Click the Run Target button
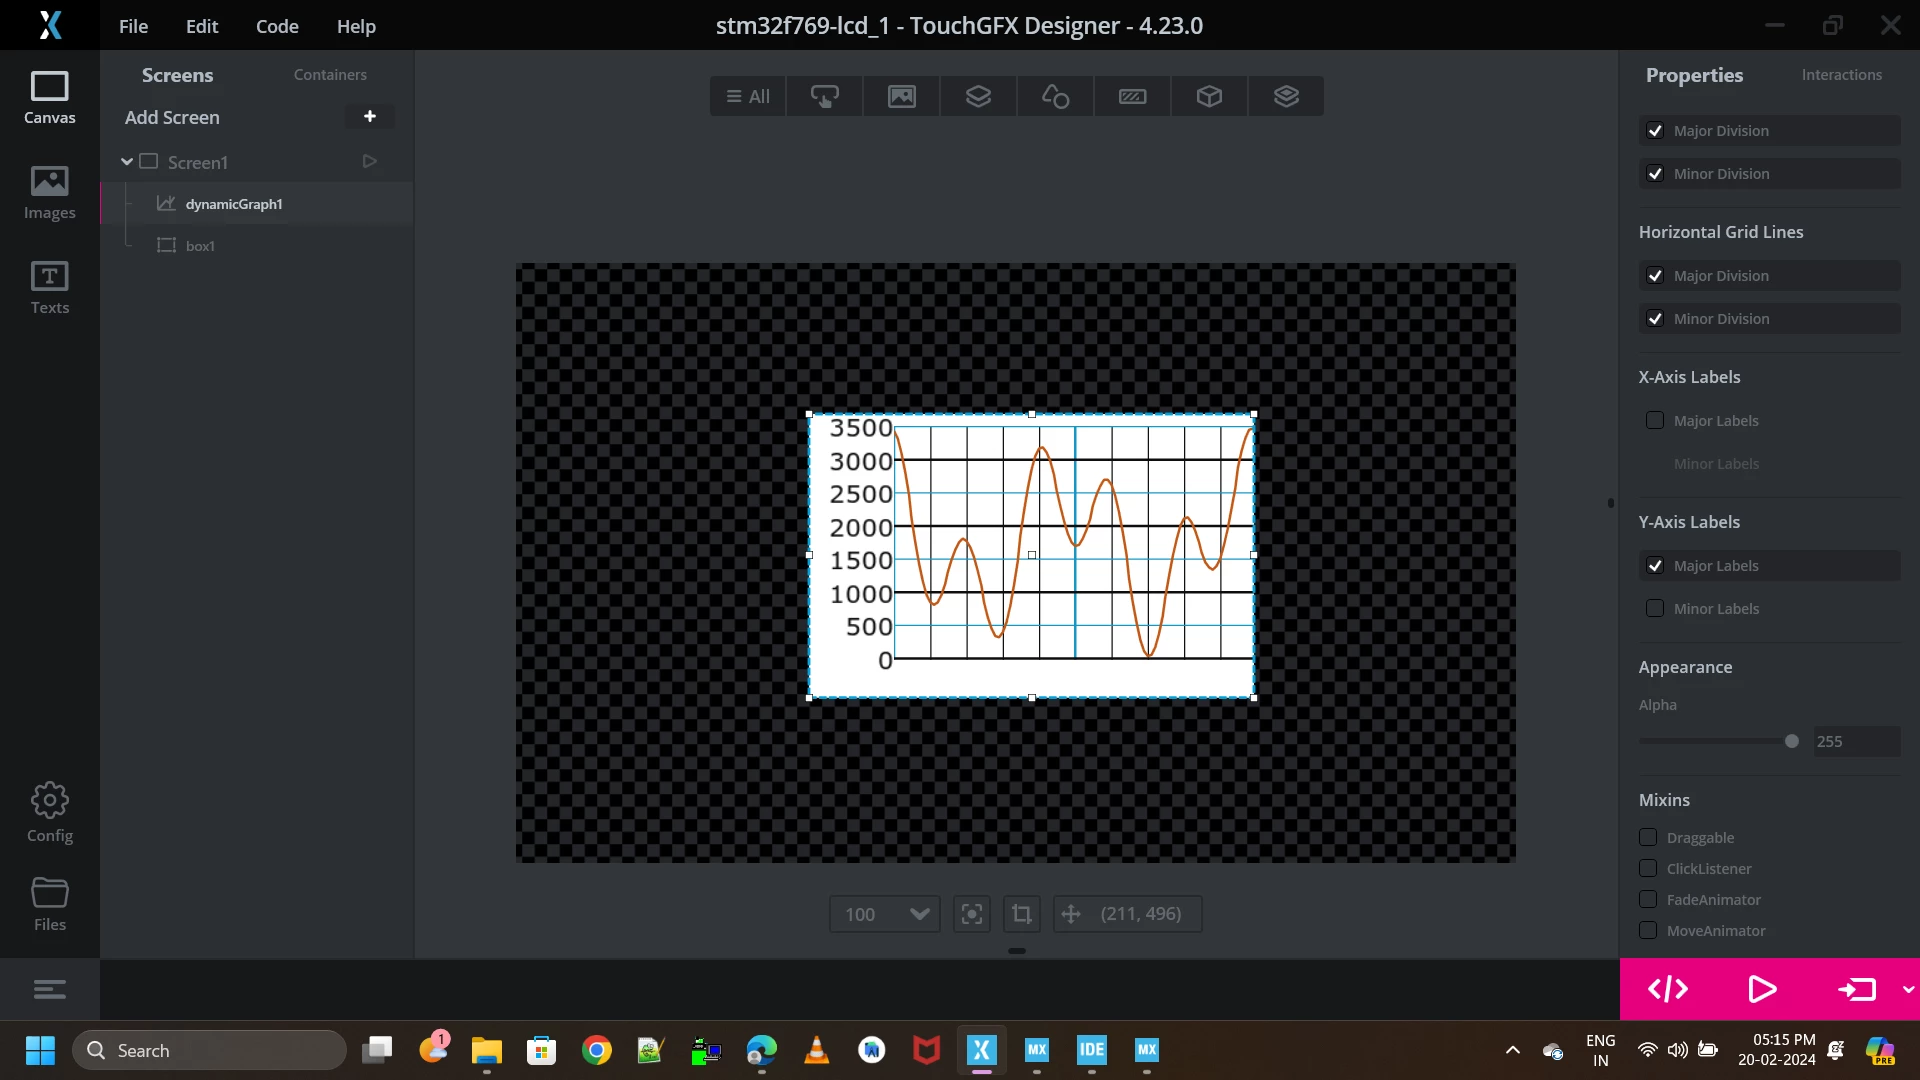The width and height of the screenshot is (1920, 1080). click(x=1857, y=989)
